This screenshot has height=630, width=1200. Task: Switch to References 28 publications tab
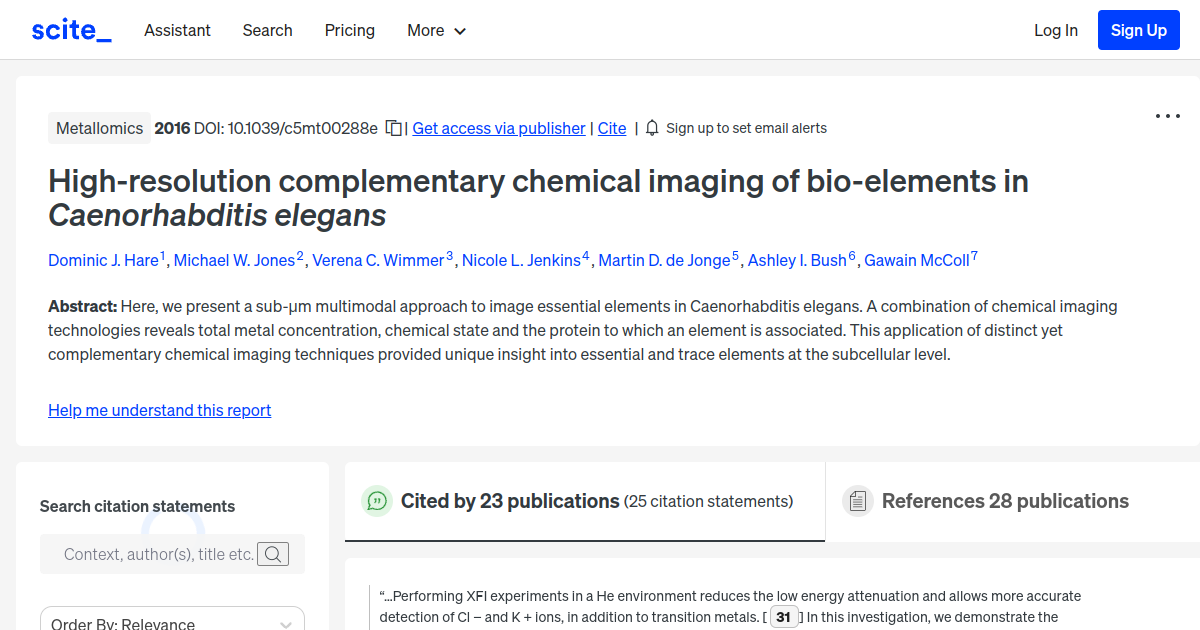click(1004, 501)
